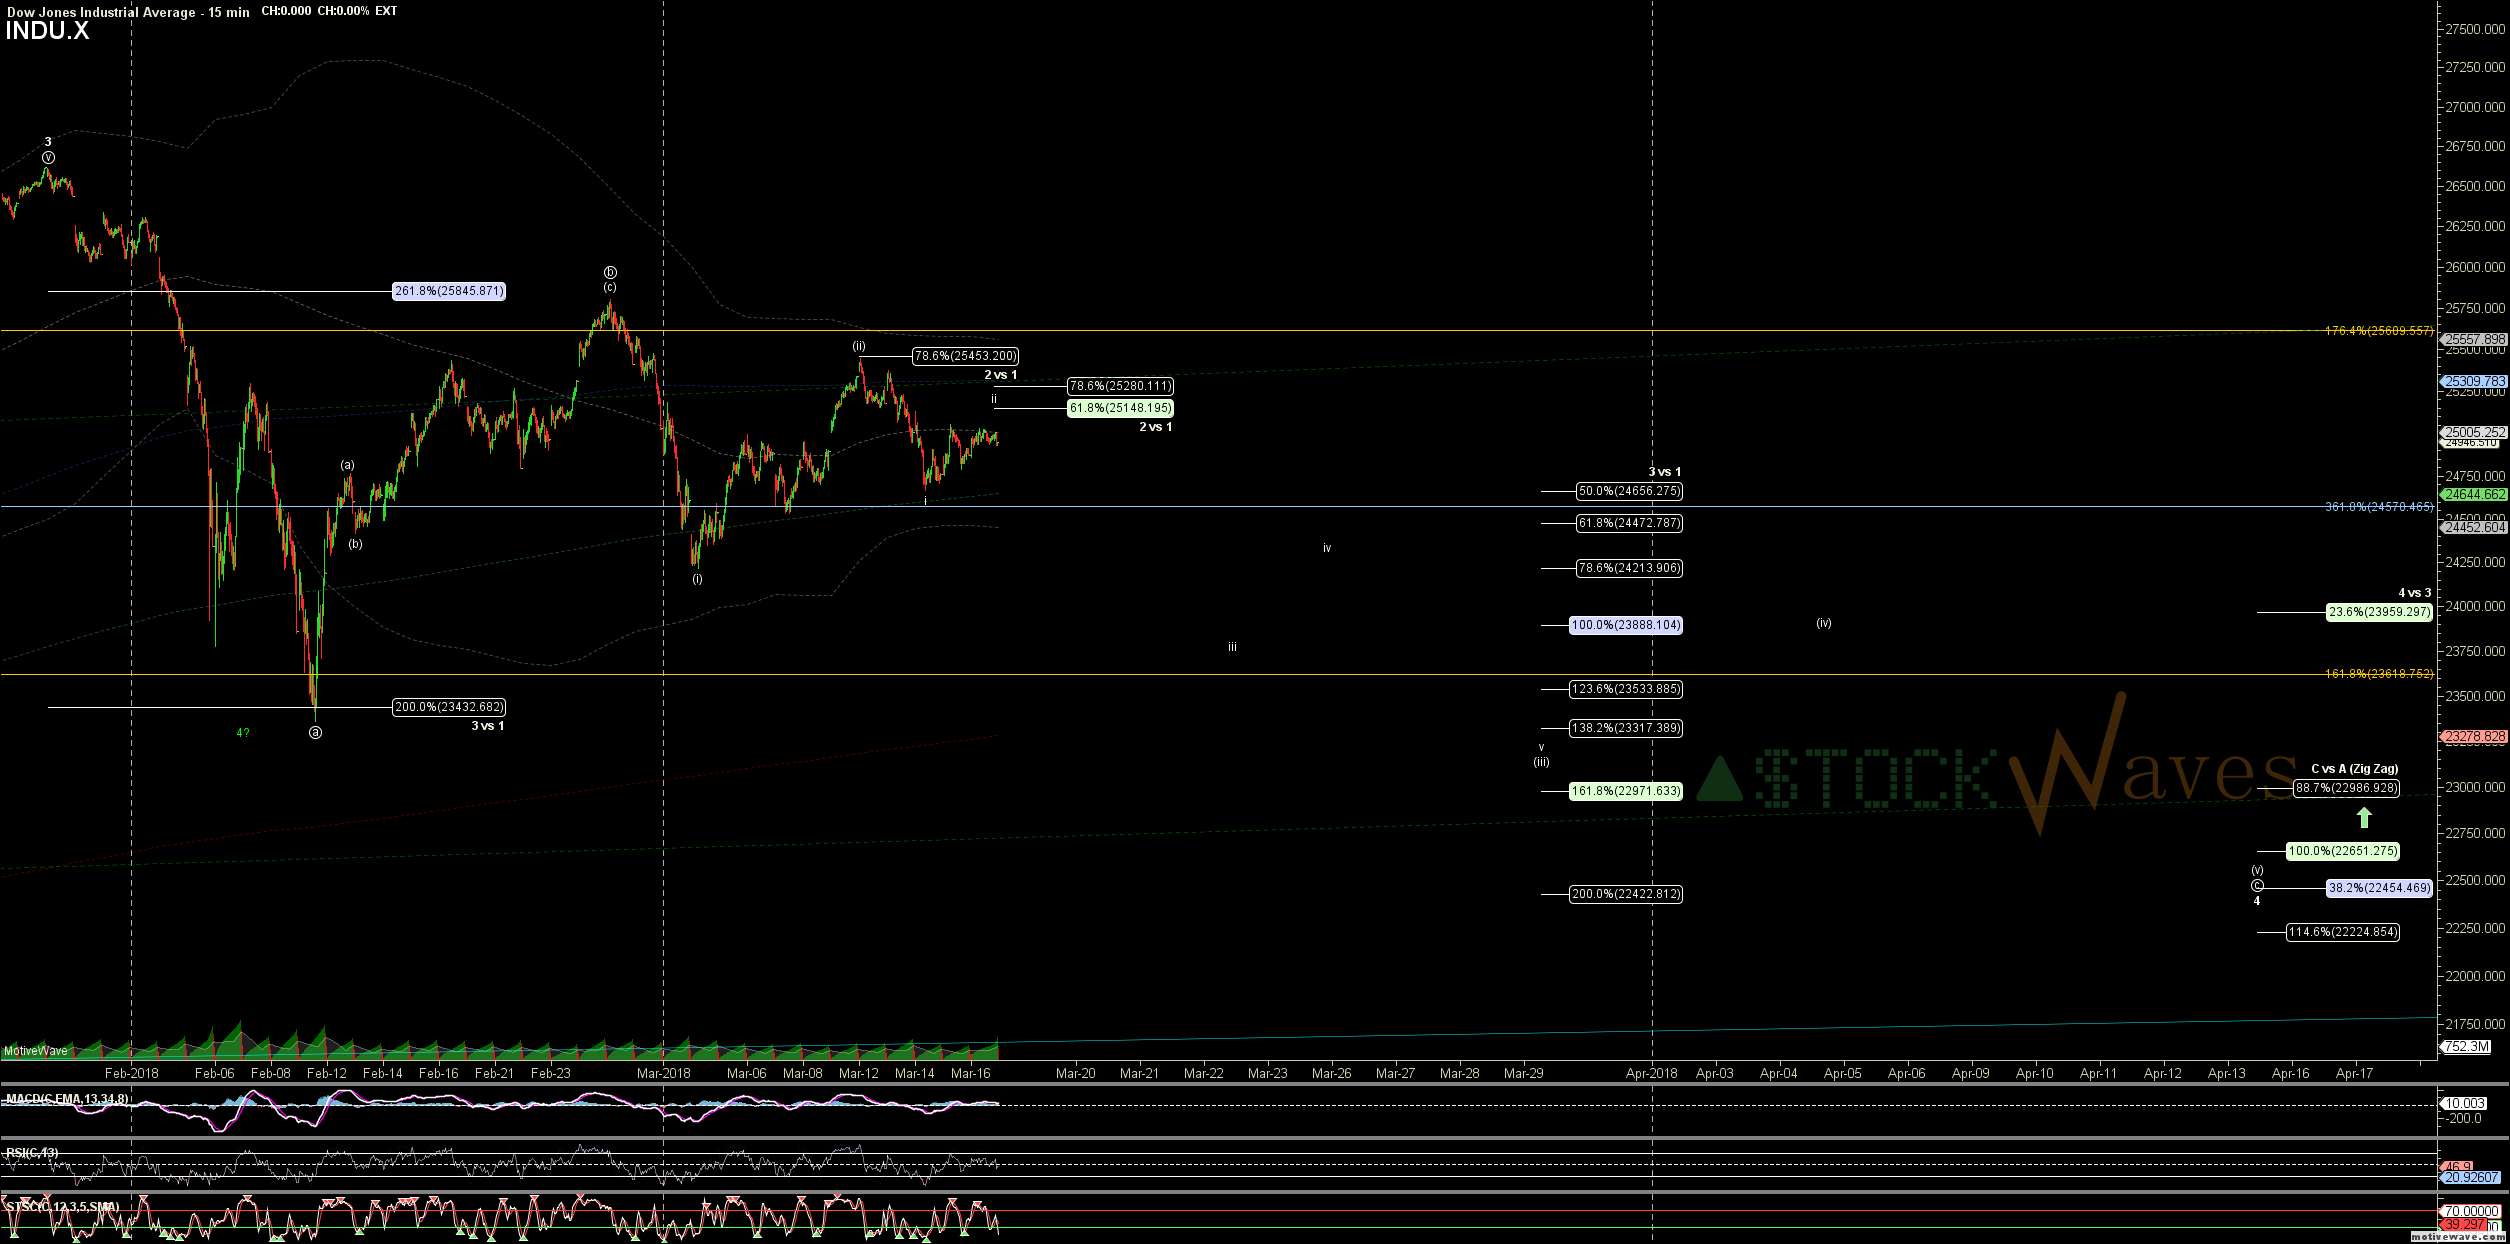Select the circled b wave label at top
Viewport: 2510px width, 1244px height.
pos(610,272)
